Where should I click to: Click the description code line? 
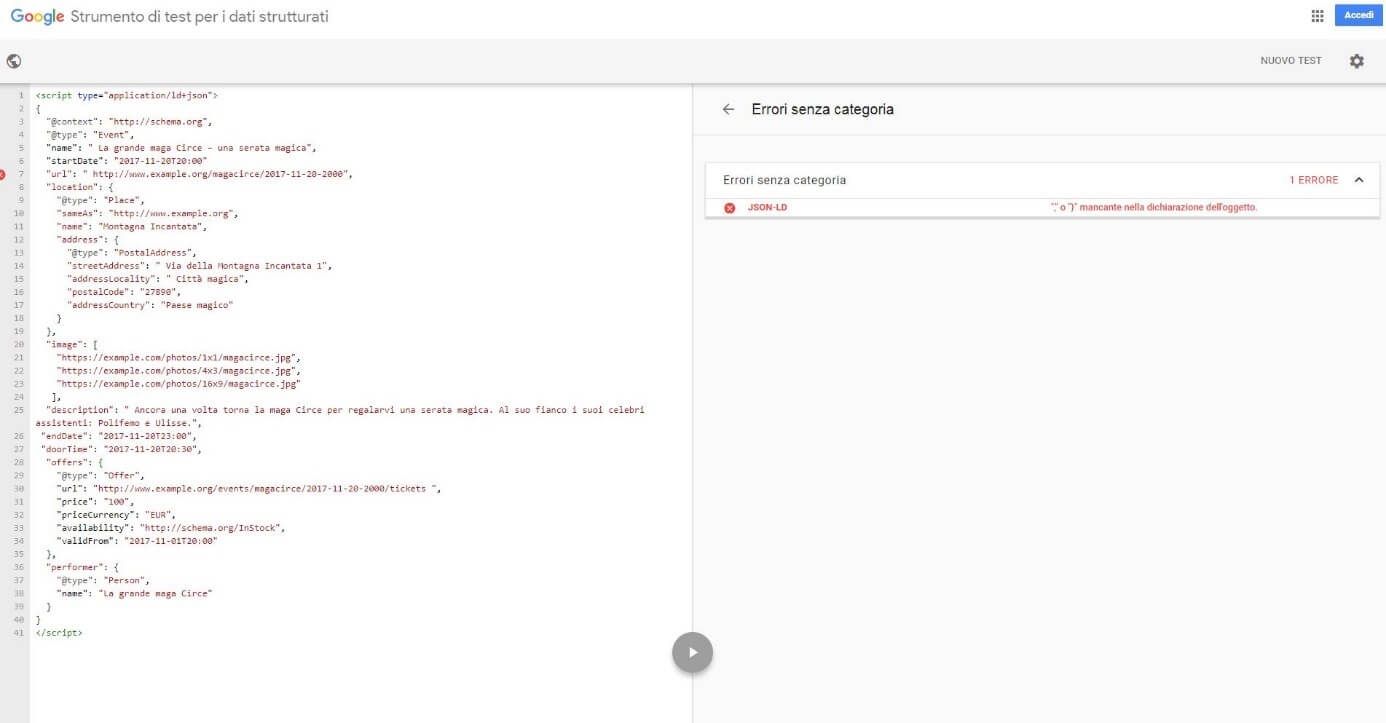click(340, 416)
